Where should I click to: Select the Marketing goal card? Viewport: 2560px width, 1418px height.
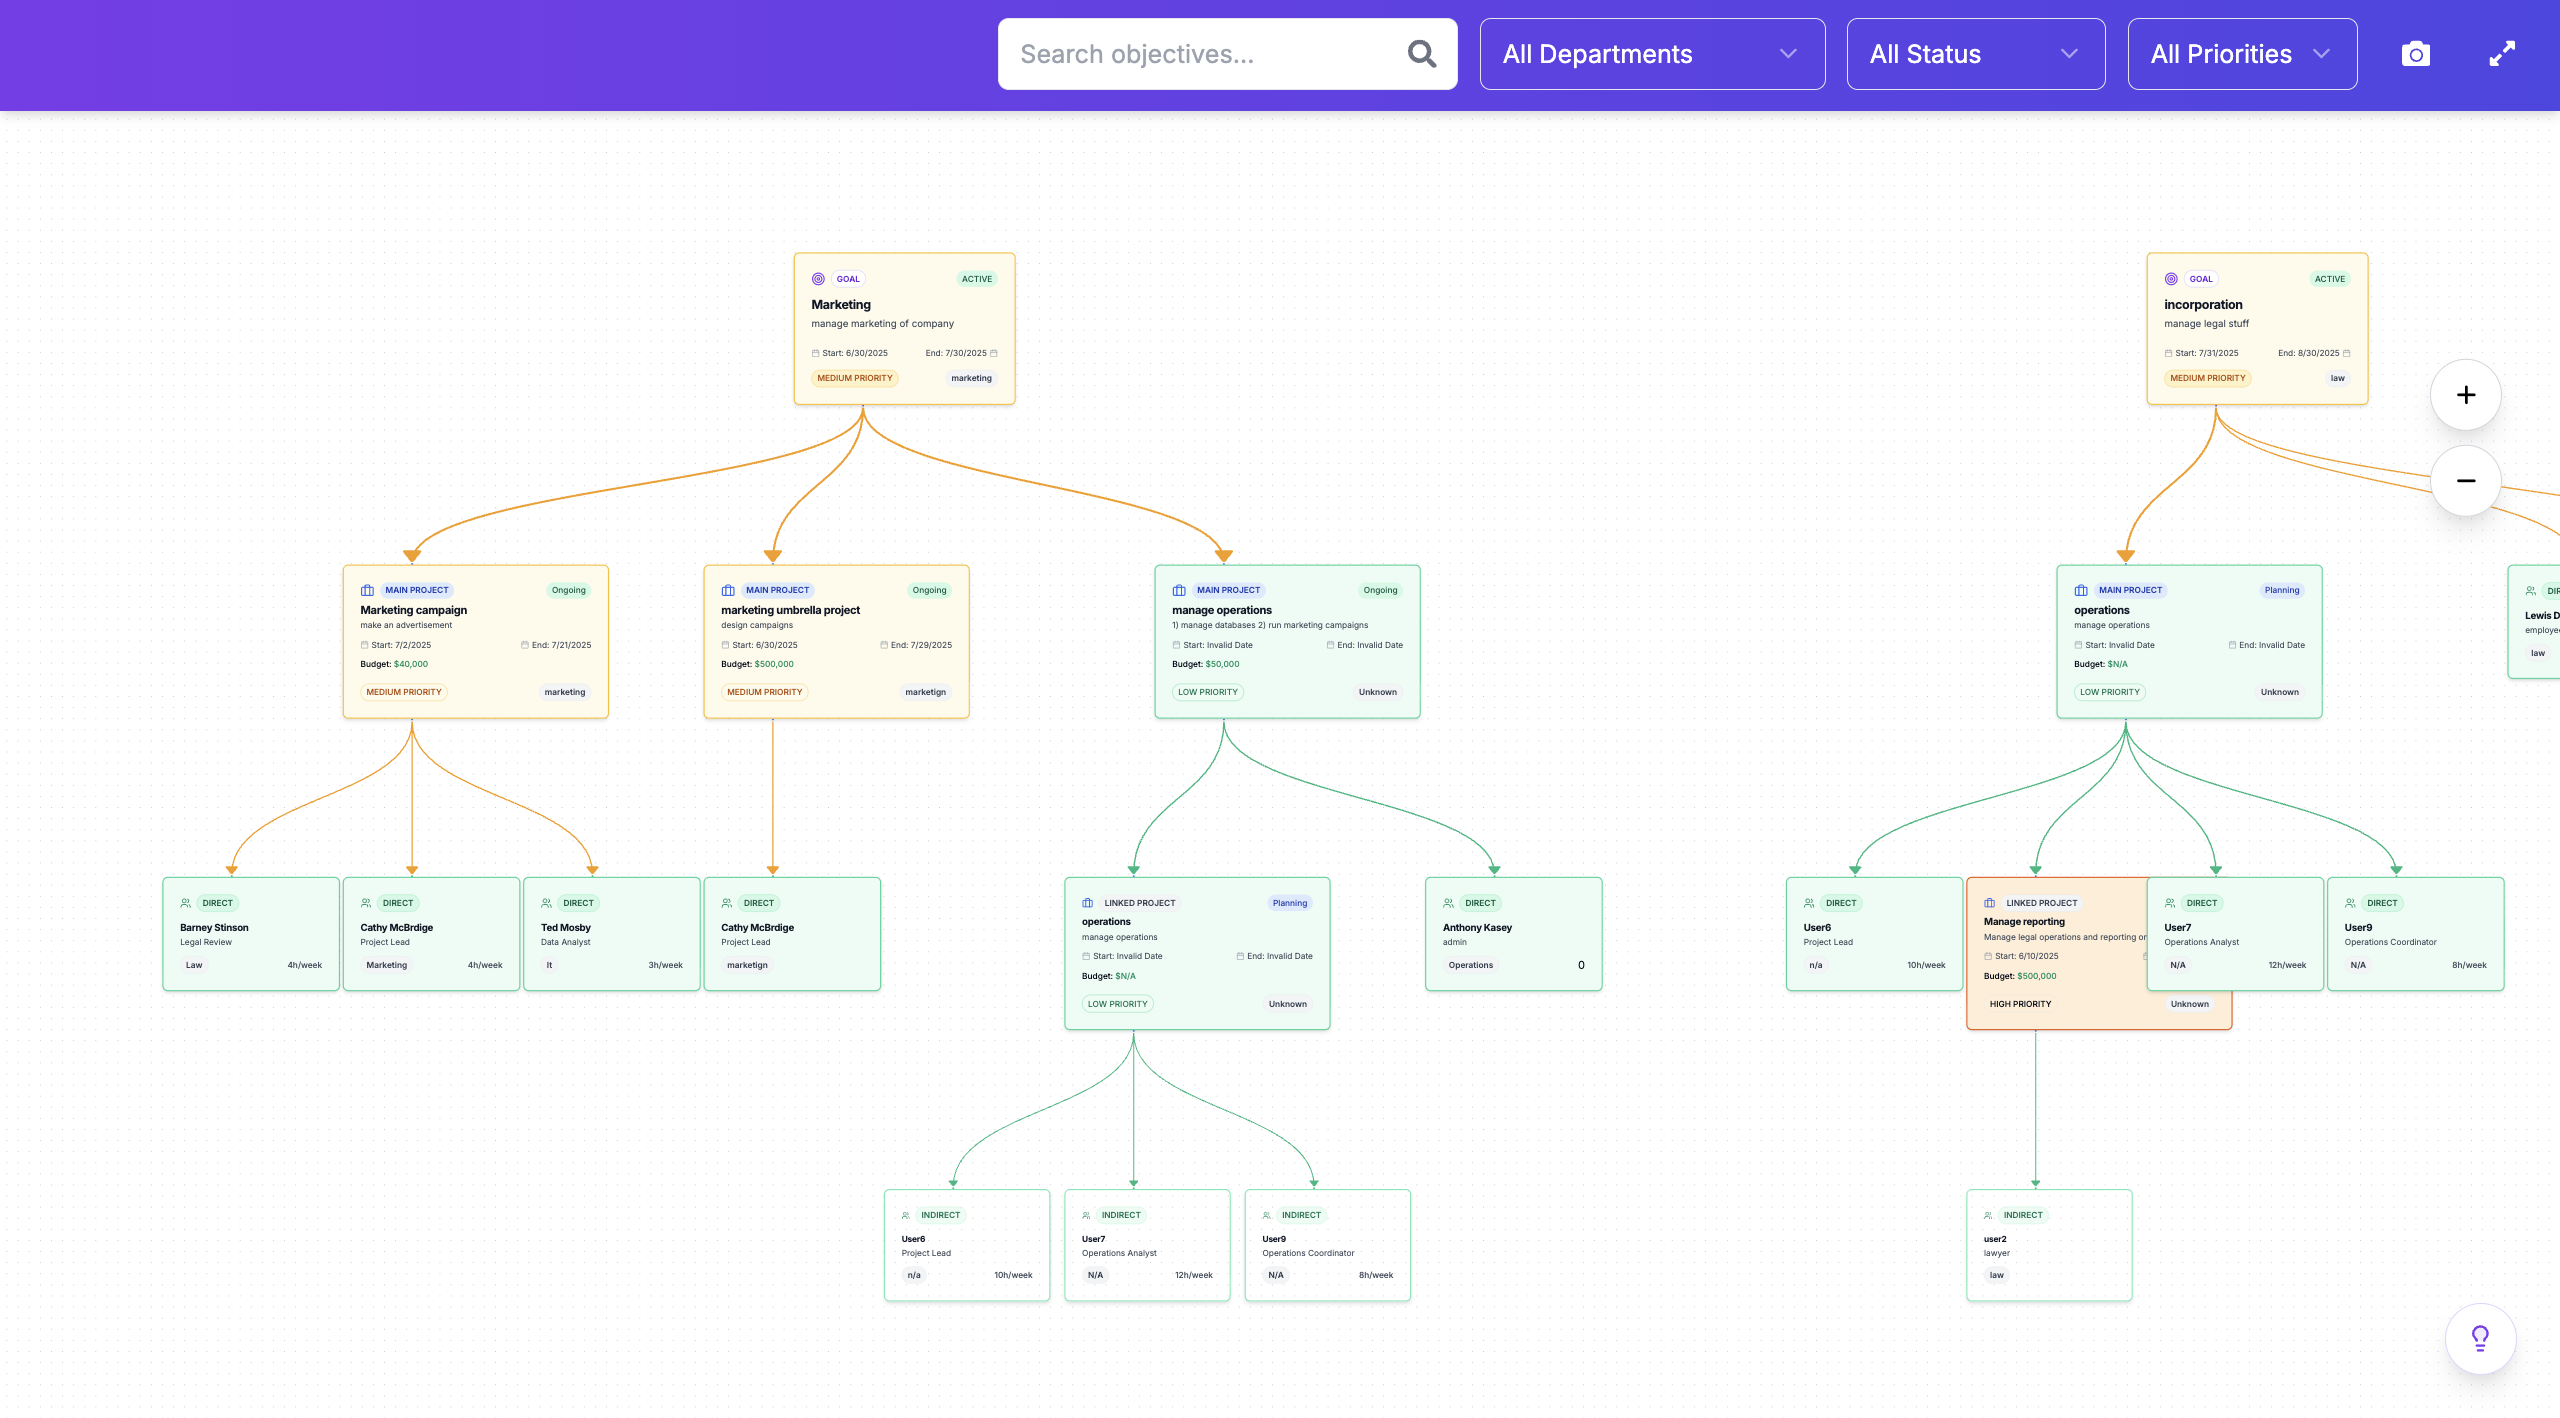point(904,330)
